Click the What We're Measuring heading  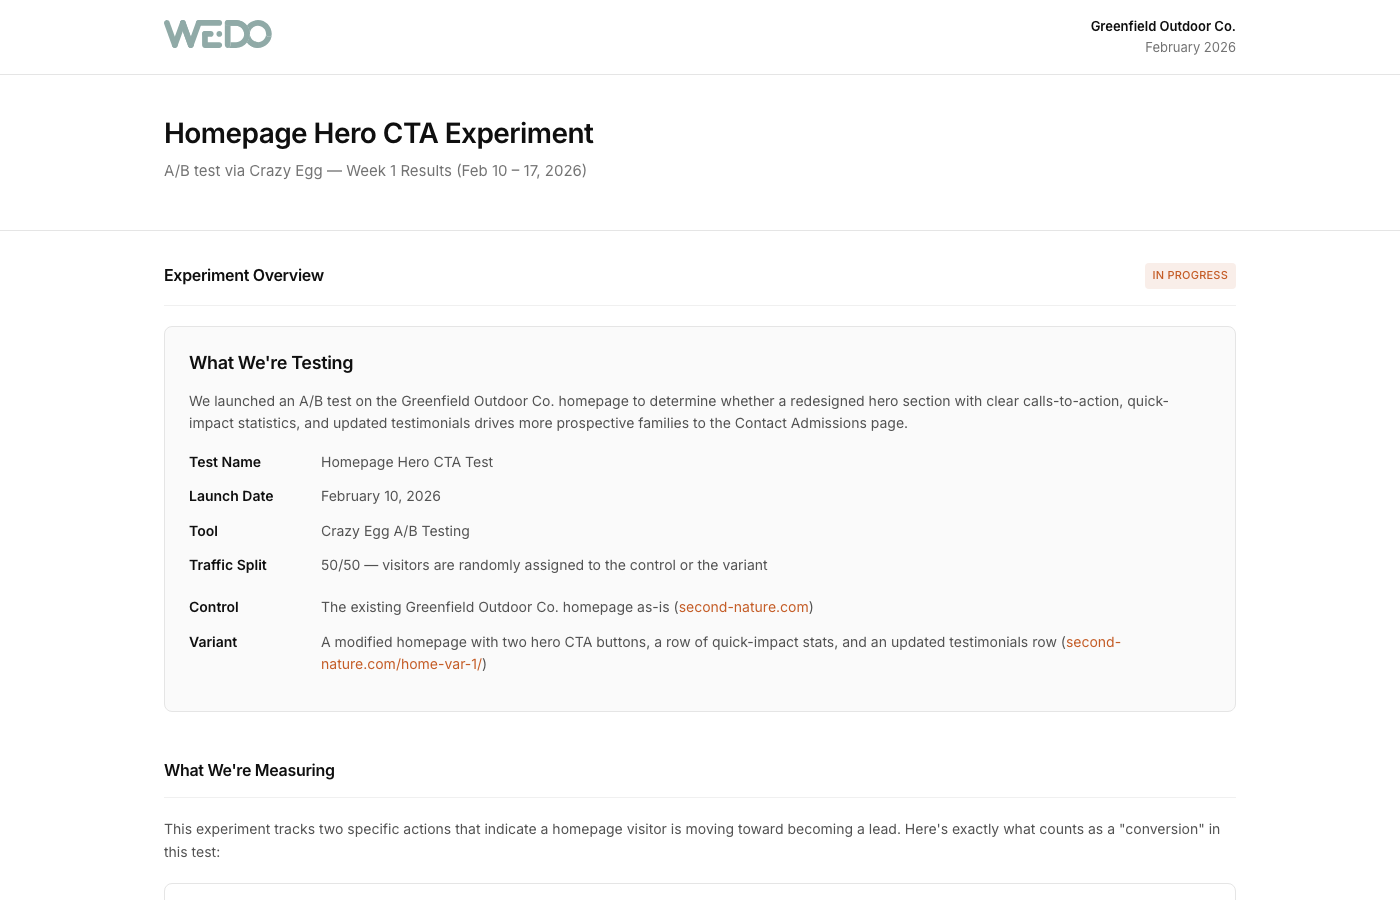click(249, 770)
